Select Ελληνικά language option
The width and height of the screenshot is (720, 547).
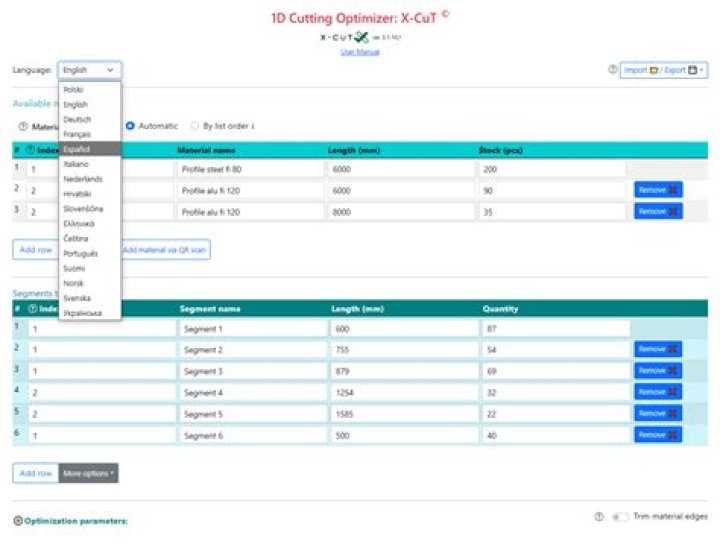point(90,224)
